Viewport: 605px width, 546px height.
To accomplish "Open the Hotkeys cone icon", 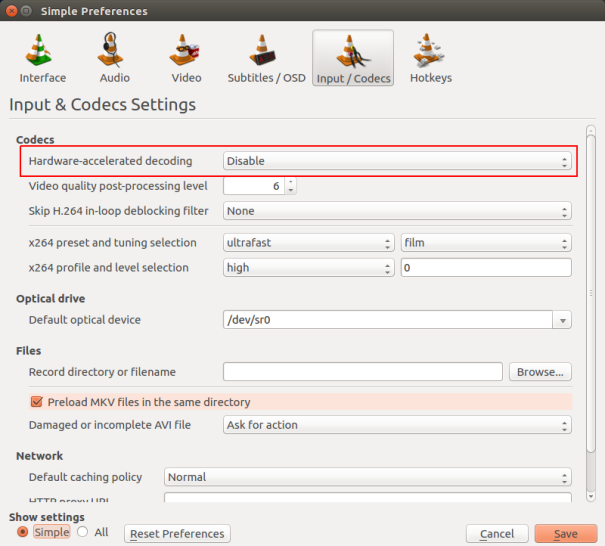I will [x=428, y=49].
